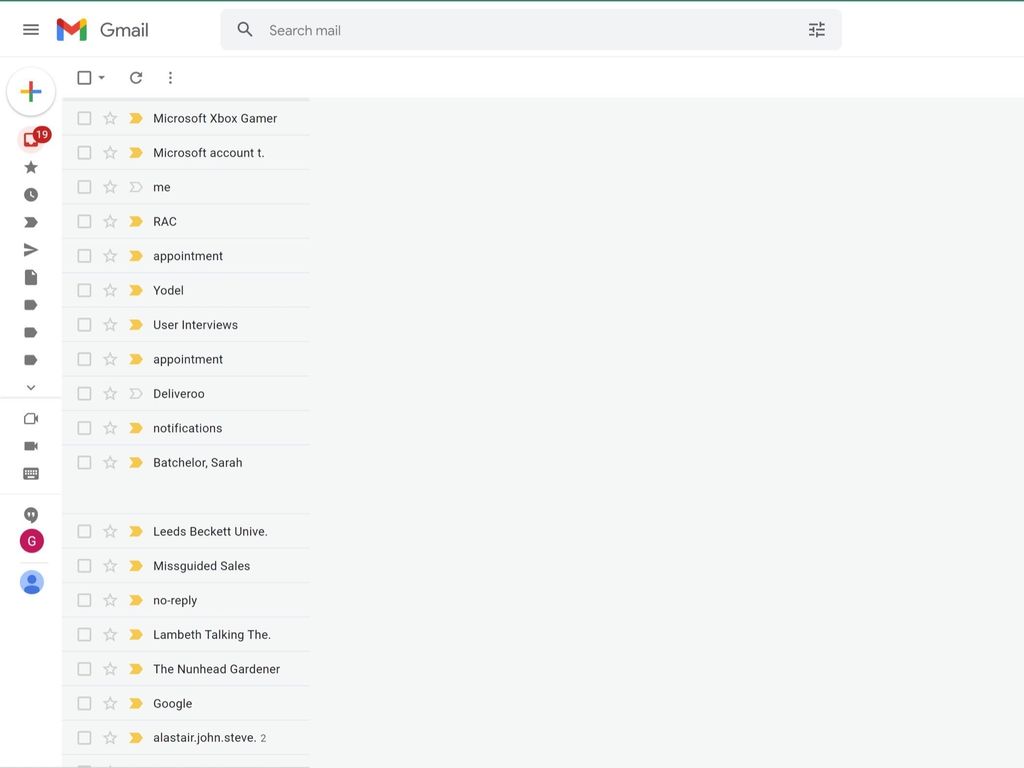This screenshot has height=768, width=1024.
Task: Open Drafts document icon in sidebar
Action: pos(31,278)
